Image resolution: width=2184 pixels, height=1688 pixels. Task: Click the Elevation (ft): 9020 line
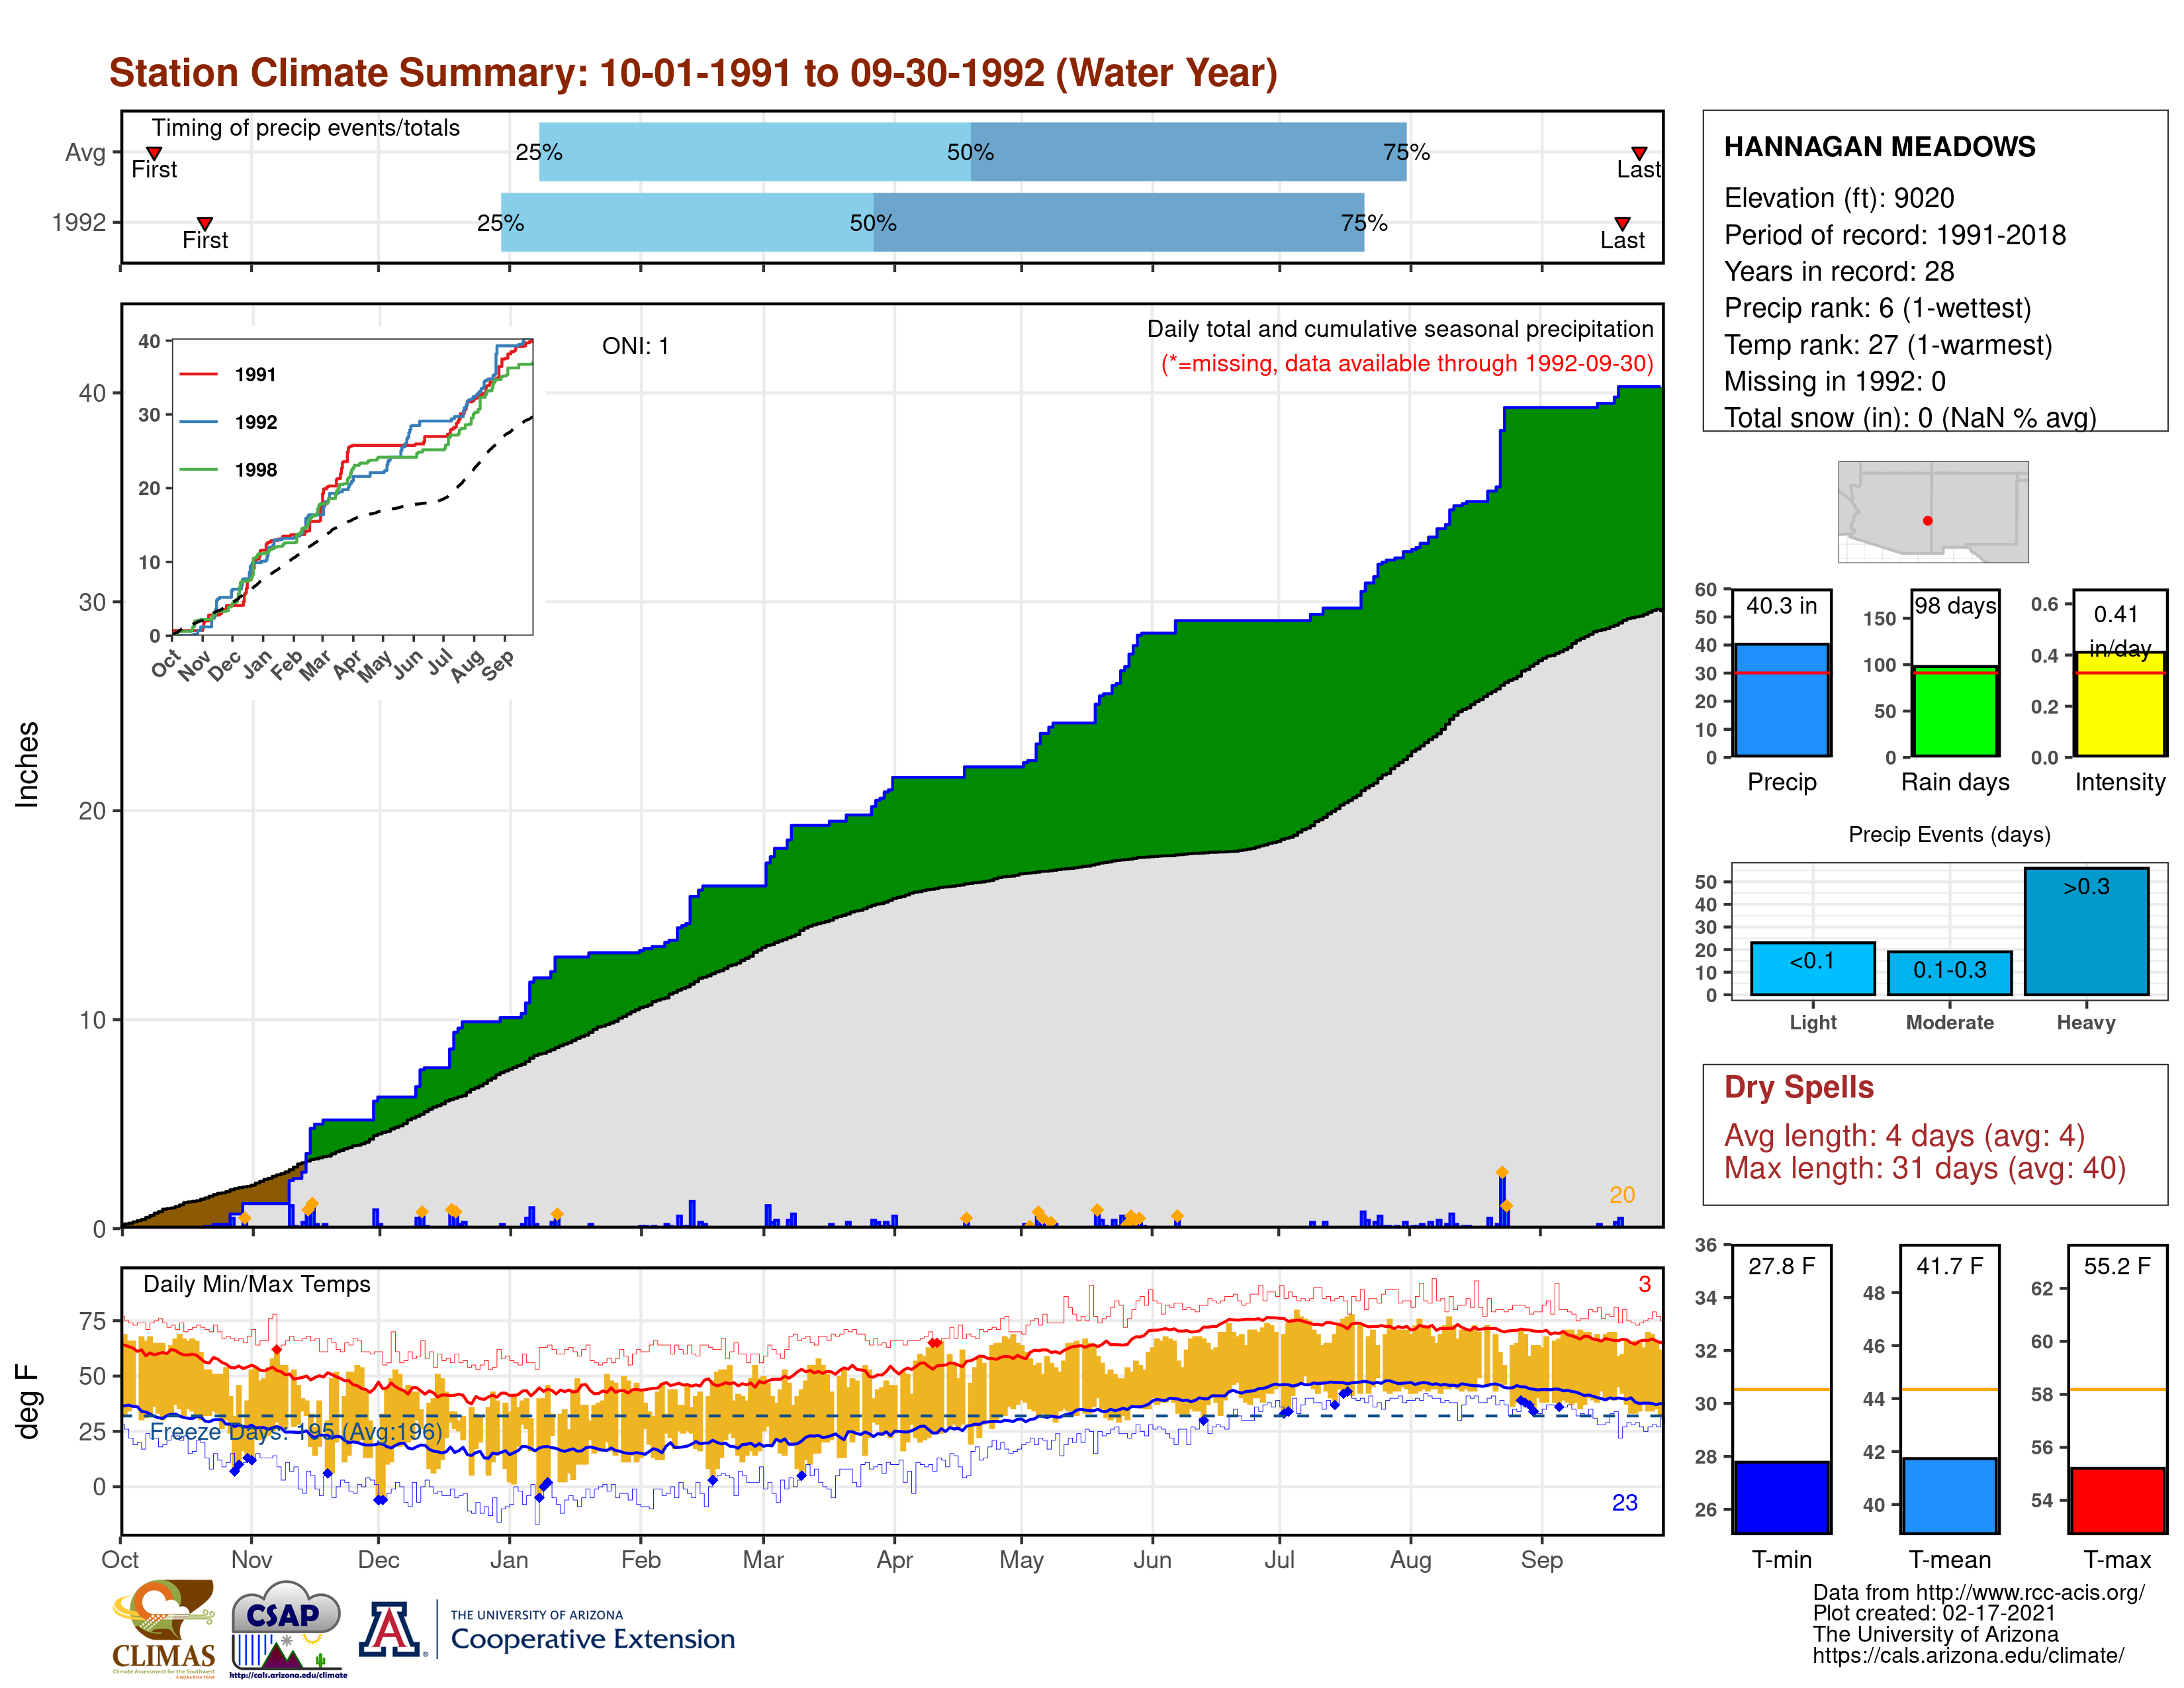pos(1839,198)
